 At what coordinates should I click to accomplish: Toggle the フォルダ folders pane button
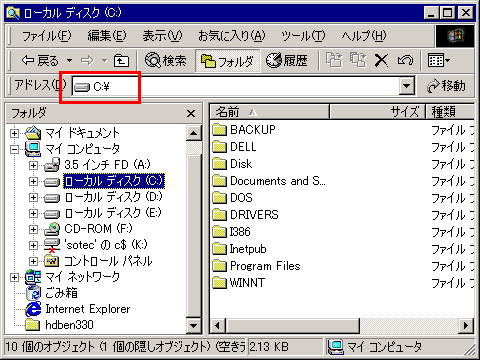227,61
